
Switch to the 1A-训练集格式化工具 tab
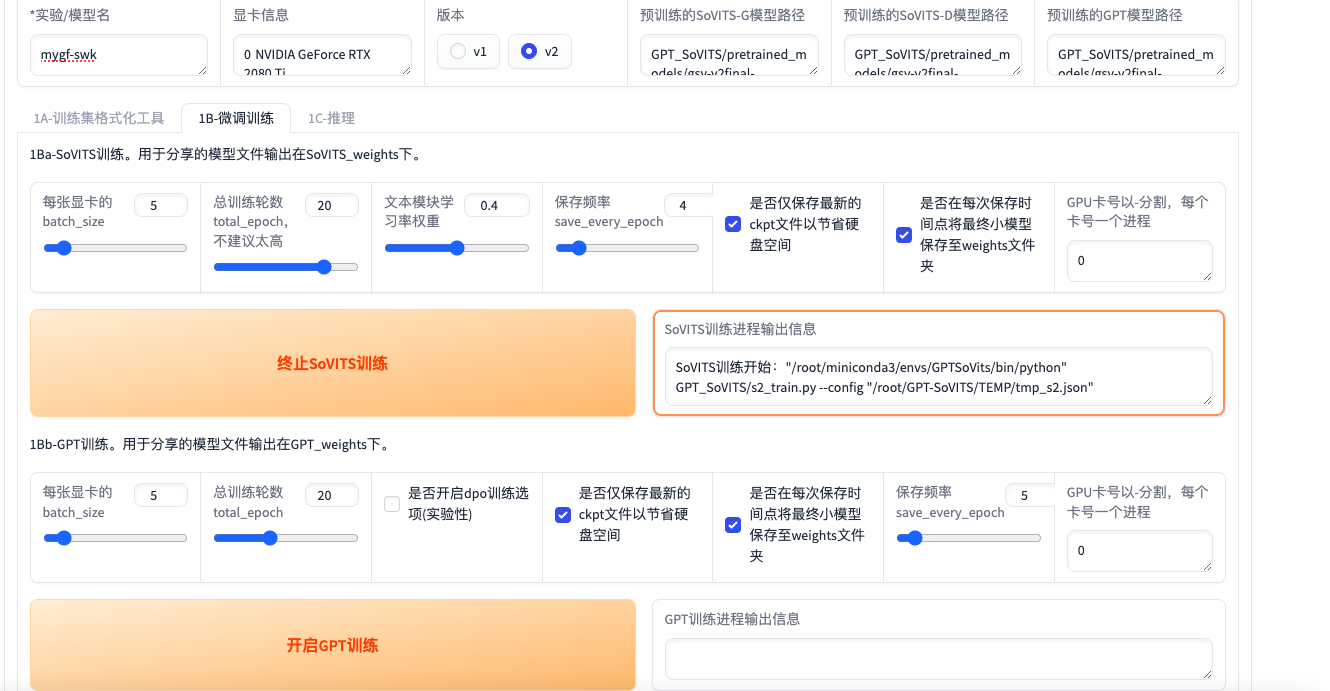(98, 118)
